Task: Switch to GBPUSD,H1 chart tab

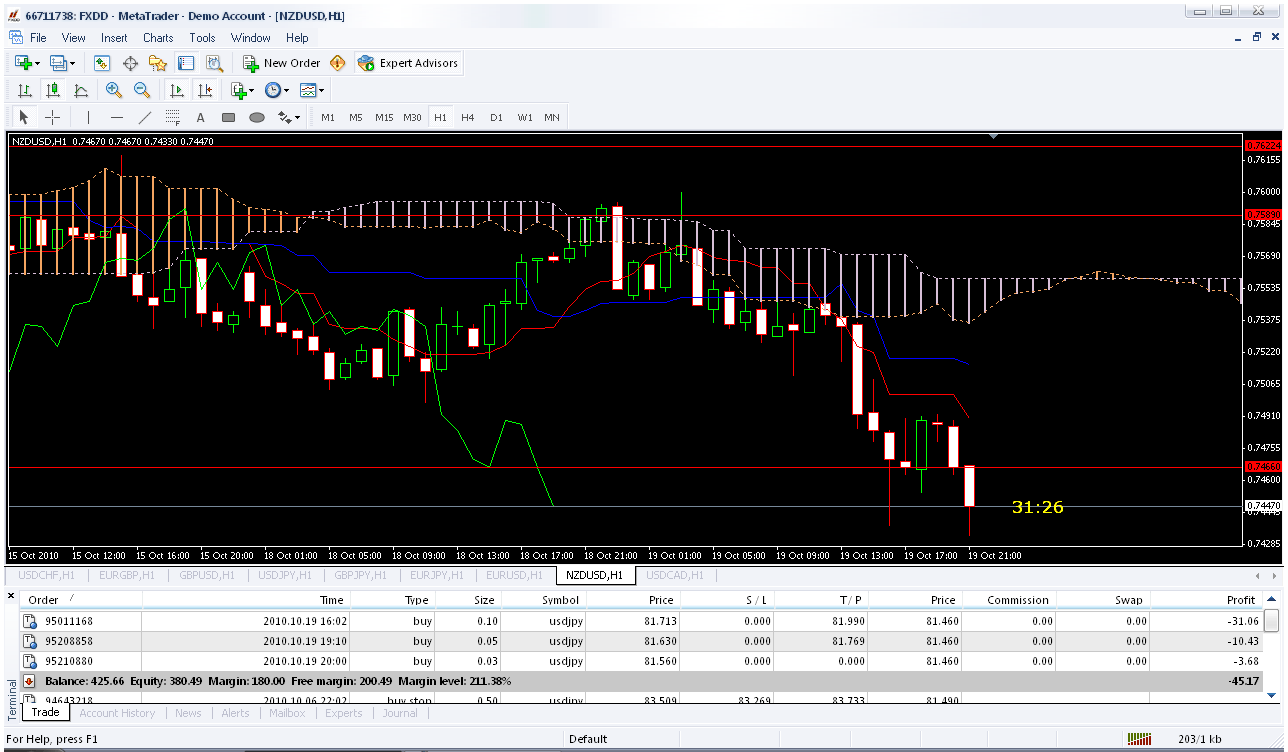Action: click(x=205, y=575)
